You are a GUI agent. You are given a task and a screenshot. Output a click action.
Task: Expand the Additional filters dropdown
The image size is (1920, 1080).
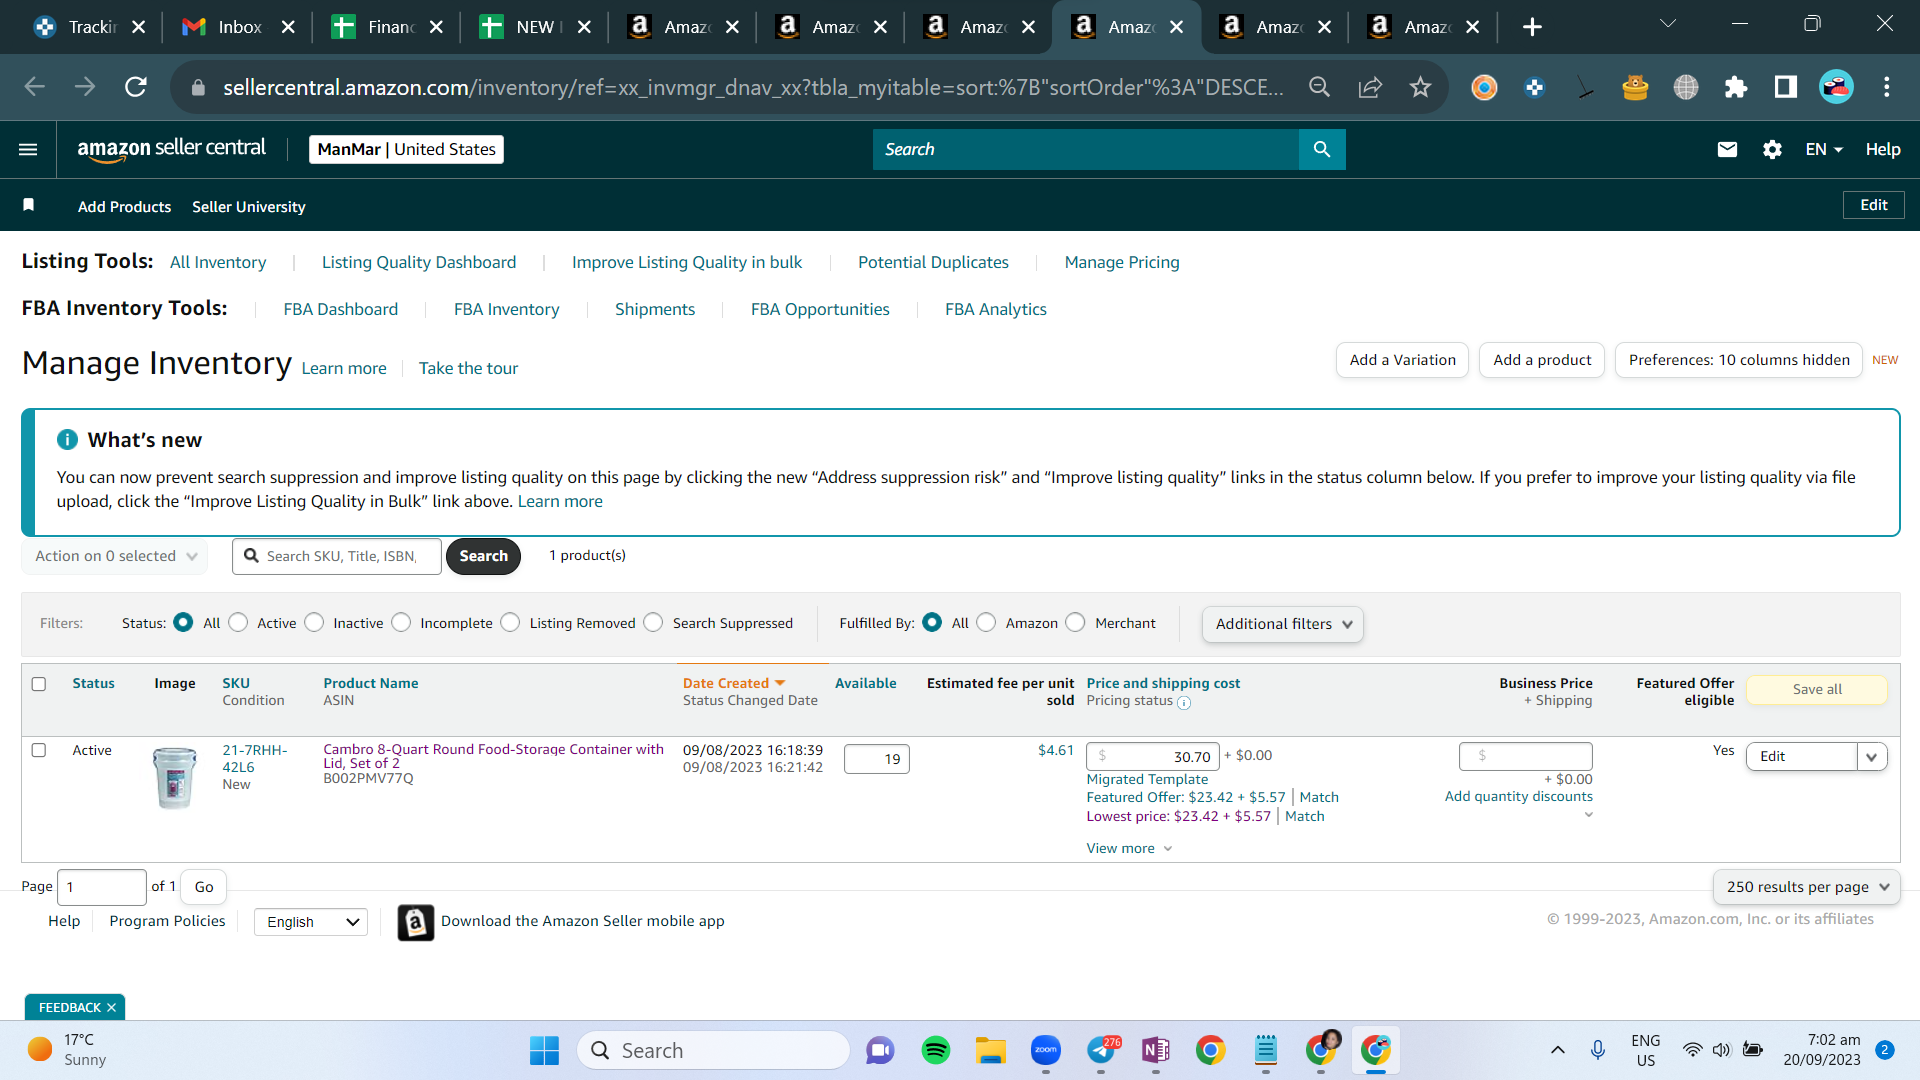pos(1283,624)
